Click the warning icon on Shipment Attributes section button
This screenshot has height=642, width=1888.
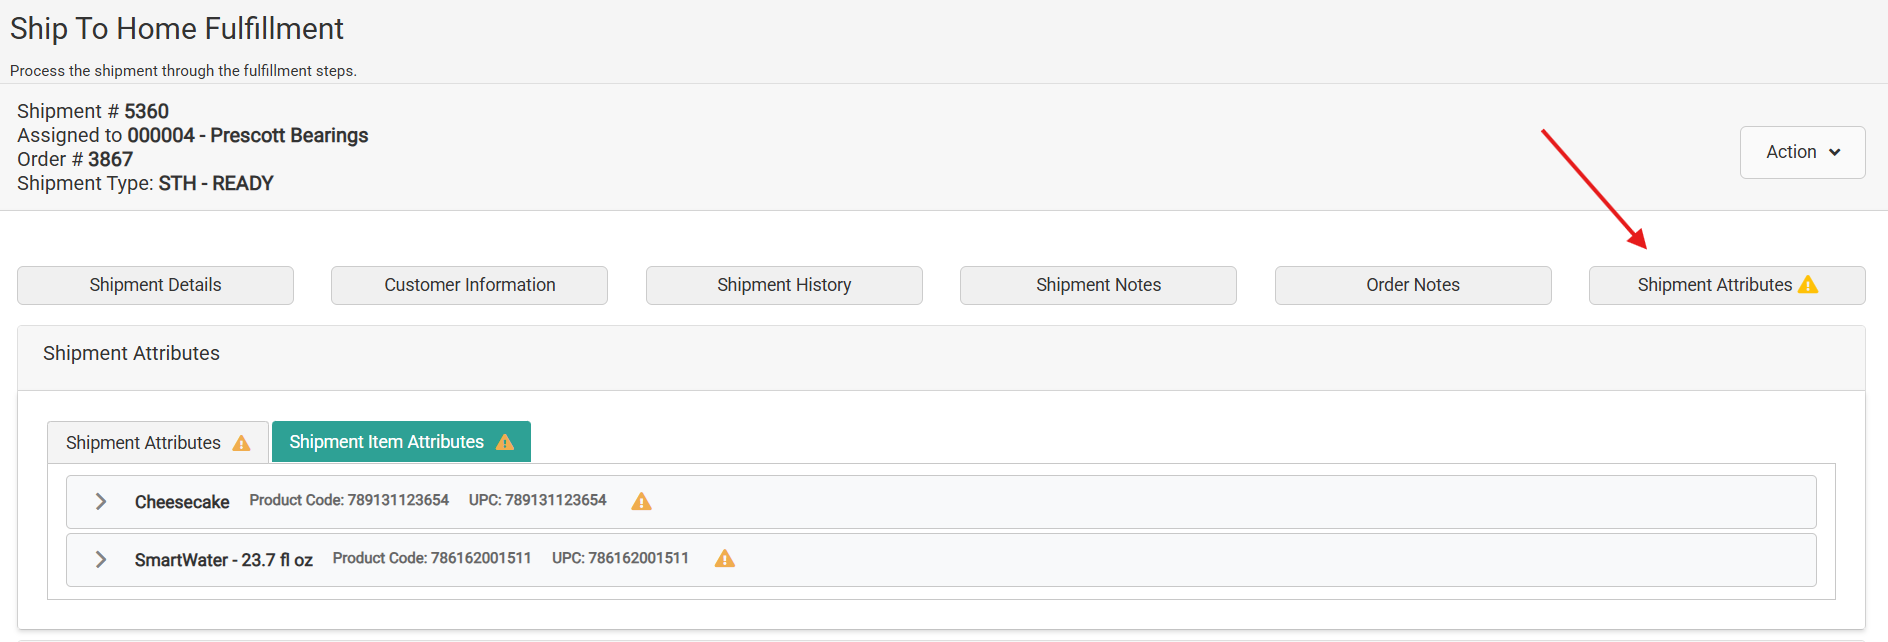coord(1809,284)
